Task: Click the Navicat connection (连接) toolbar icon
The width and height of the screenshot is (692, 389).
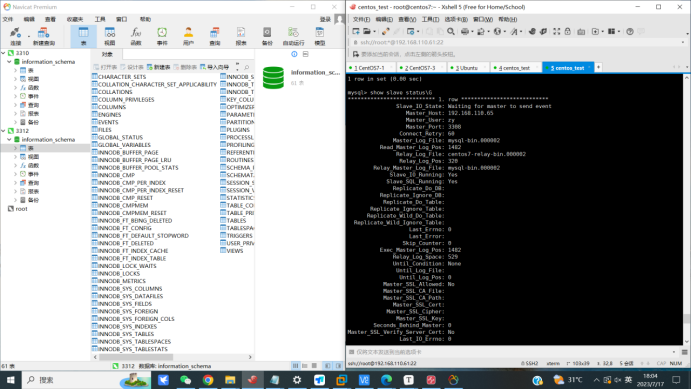Action: (15, 36)
